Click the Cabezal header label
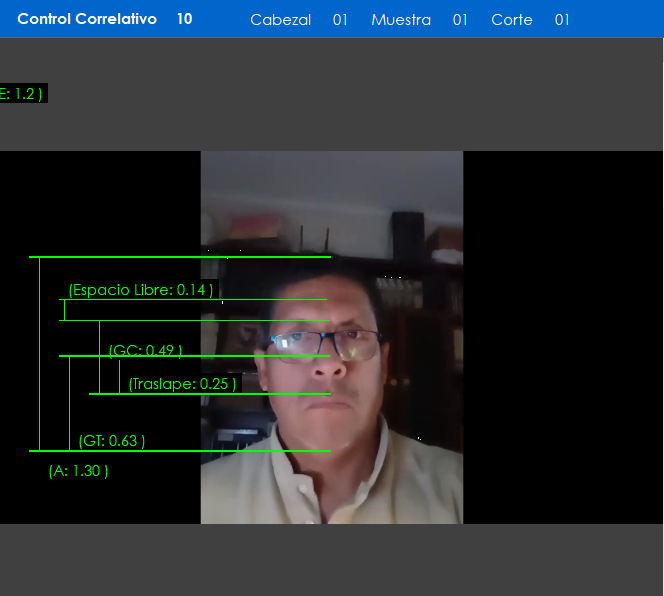Viewport: 664px width, 596px height. point(280,20)
